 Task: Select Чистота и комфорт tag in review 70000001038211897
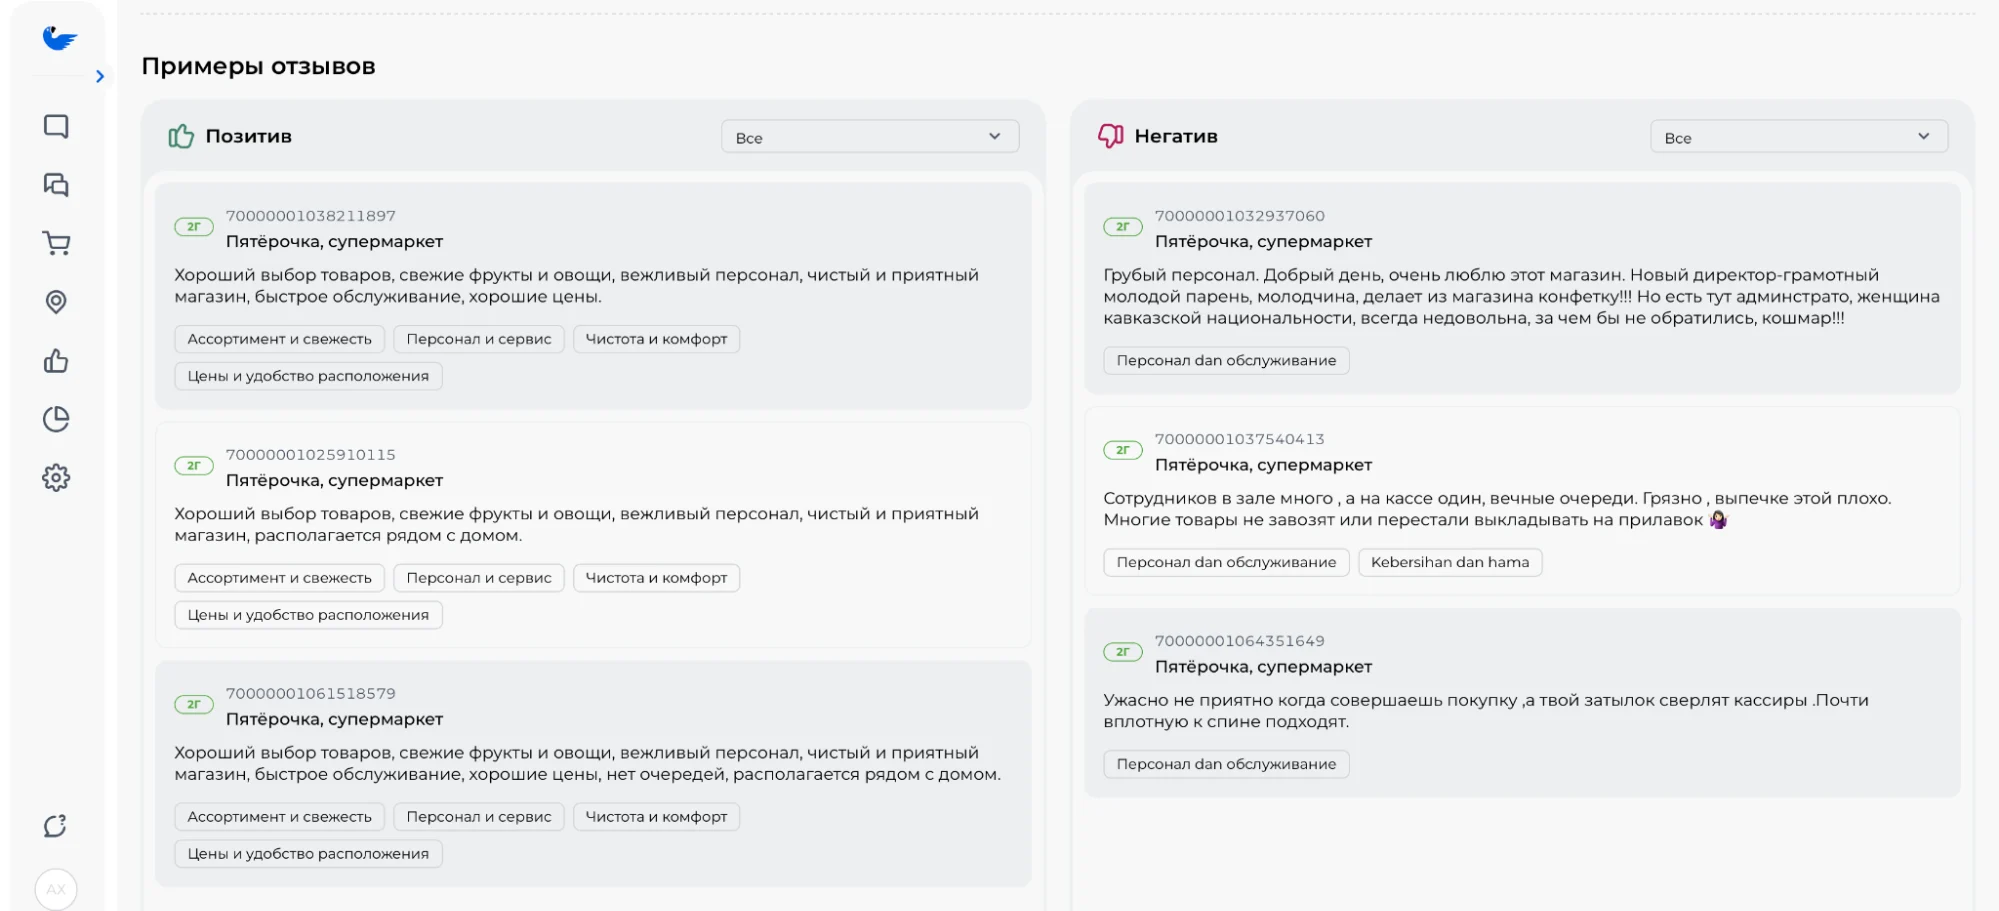pyautogui.click(x=656, y=339)
